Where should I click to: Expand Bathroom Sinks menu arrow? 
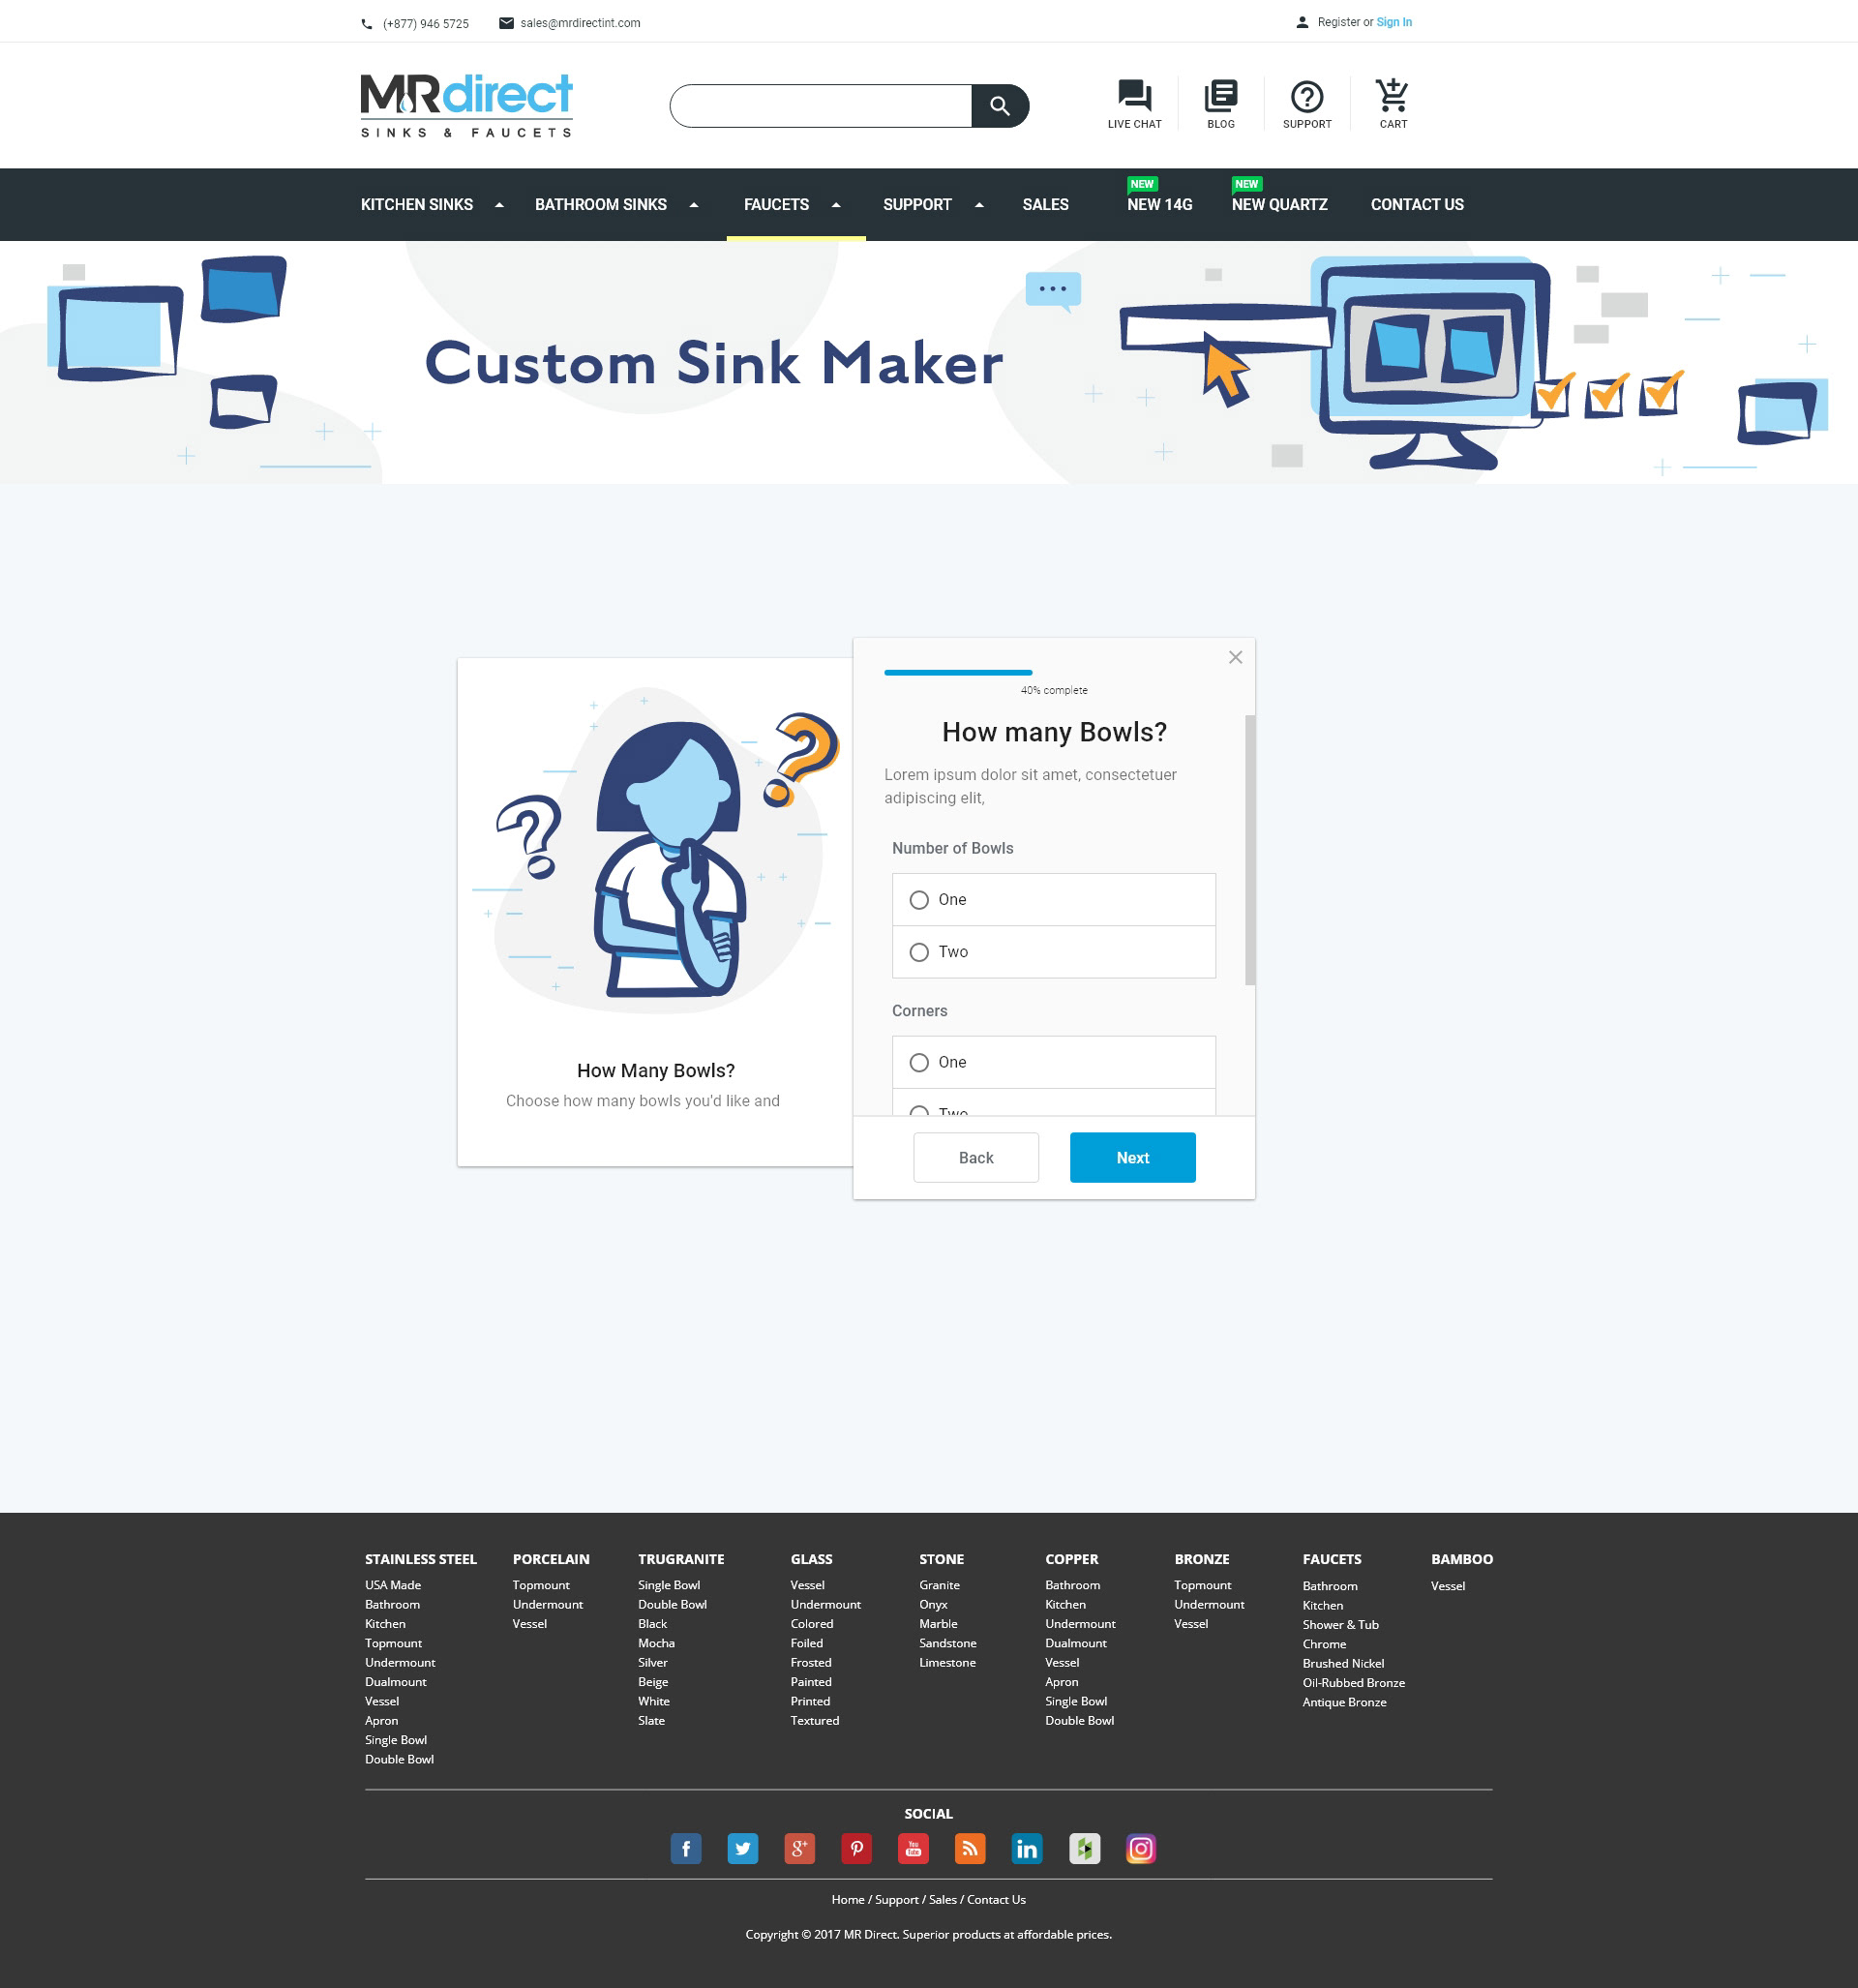(693, 205)
